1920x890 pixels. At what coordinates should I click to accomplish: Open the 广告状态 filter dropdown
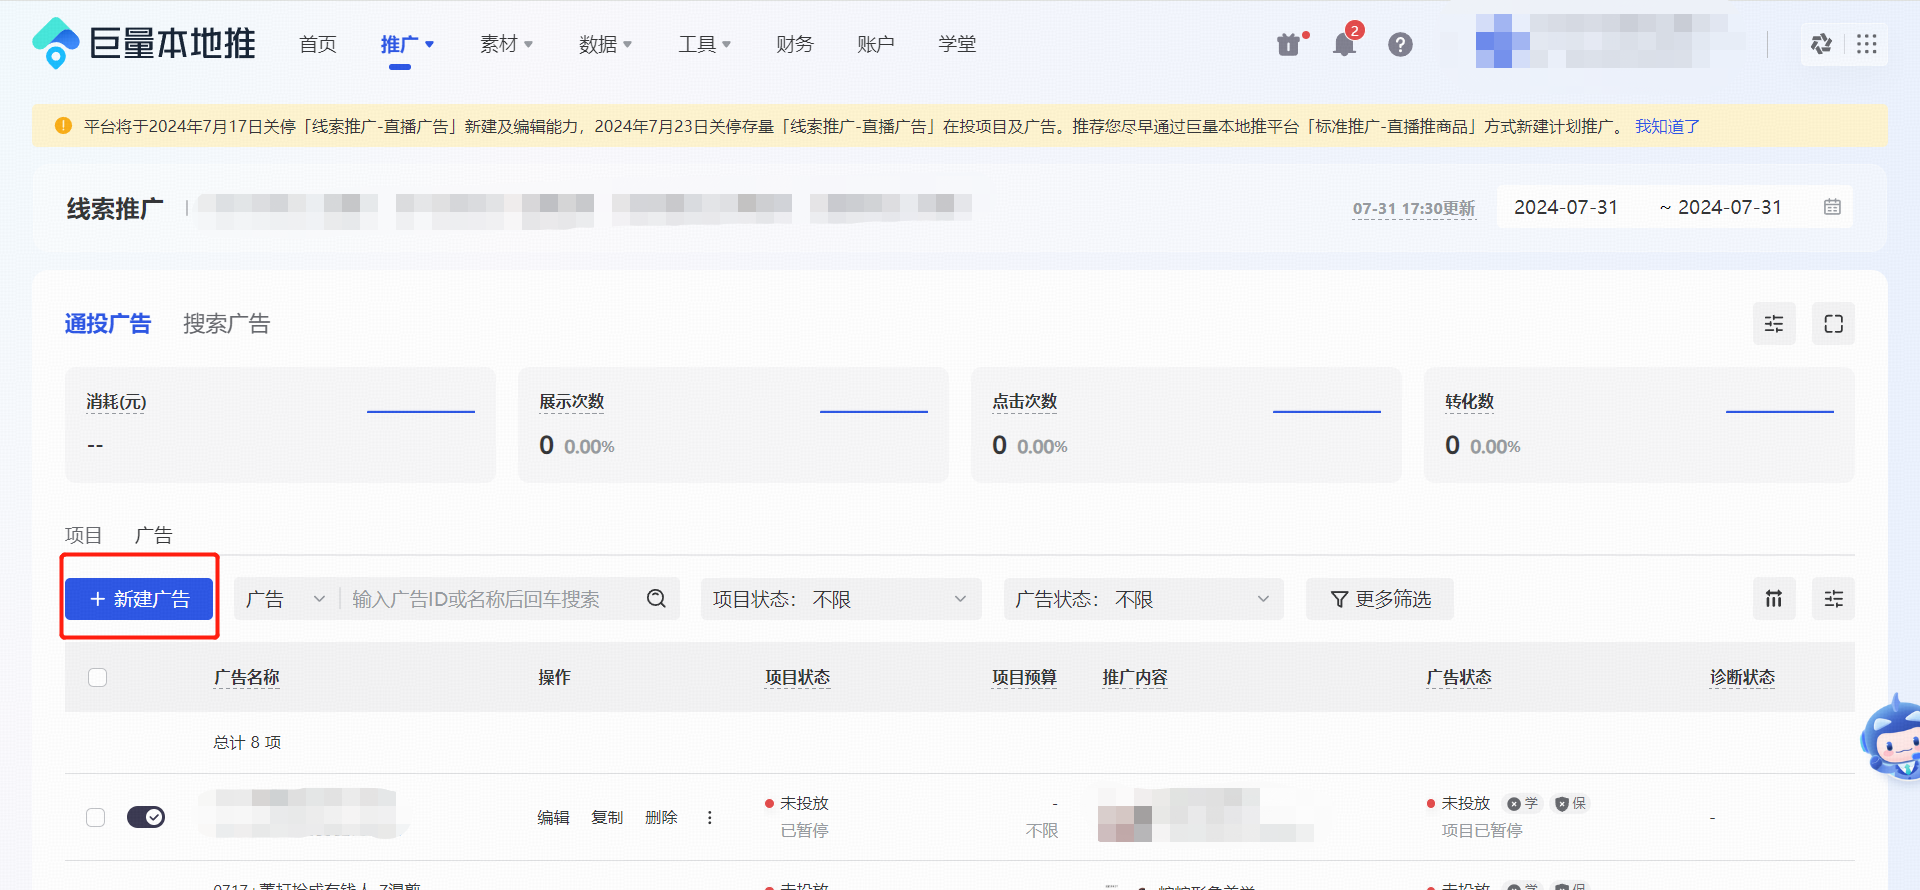(1144, 599)
